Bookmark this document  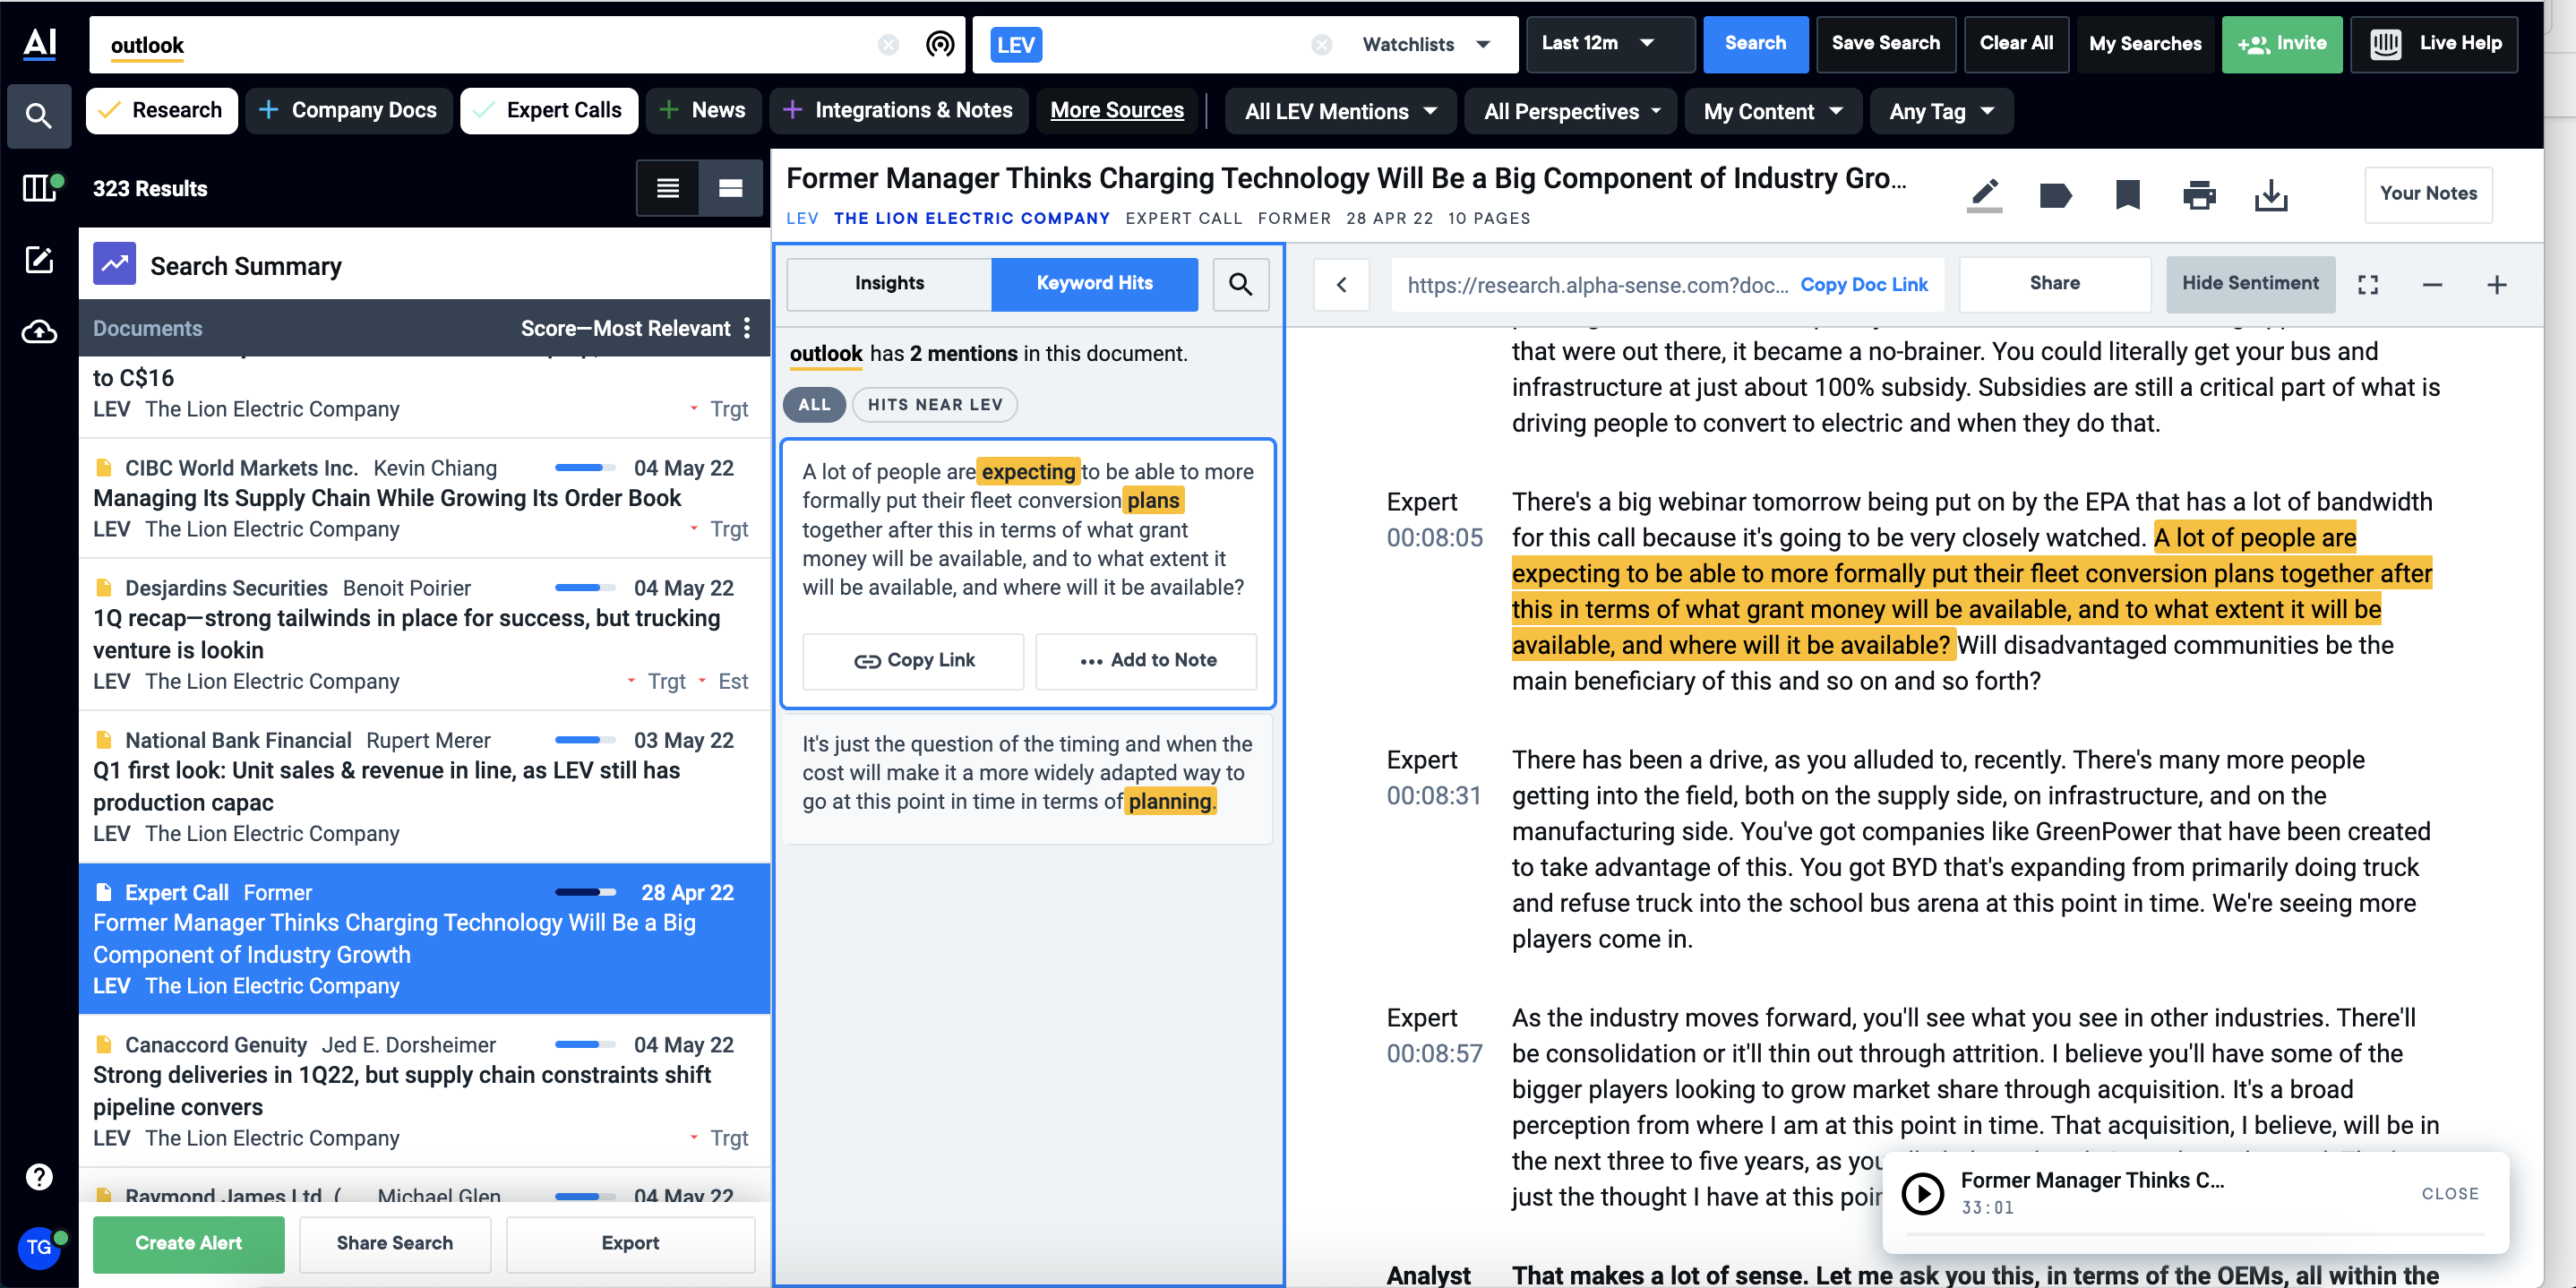(2127, 195)
